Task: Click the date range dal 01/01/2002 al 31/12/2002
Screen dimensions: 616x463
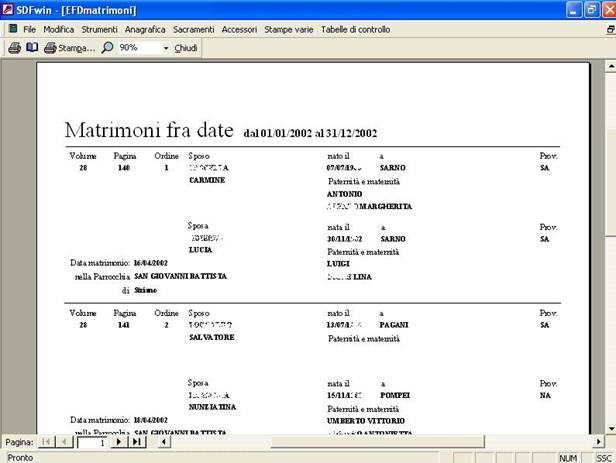Action: coord(310,133)
